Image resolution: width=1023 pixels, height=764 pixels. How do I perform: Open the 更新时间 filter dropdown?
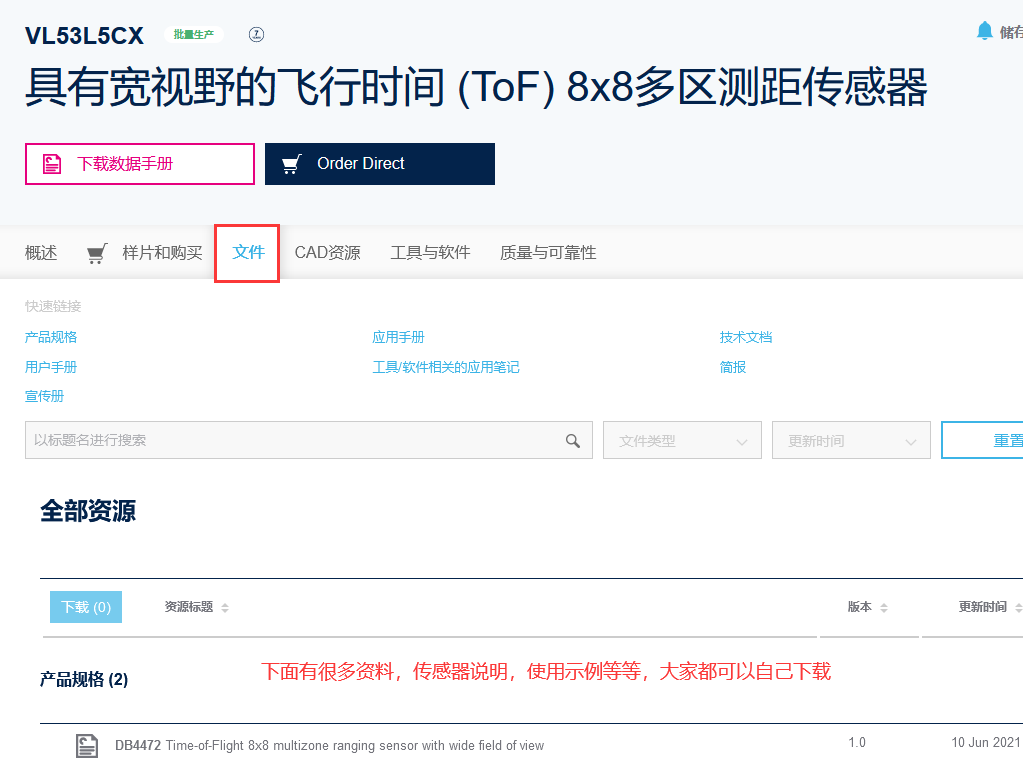click(851, 440)
